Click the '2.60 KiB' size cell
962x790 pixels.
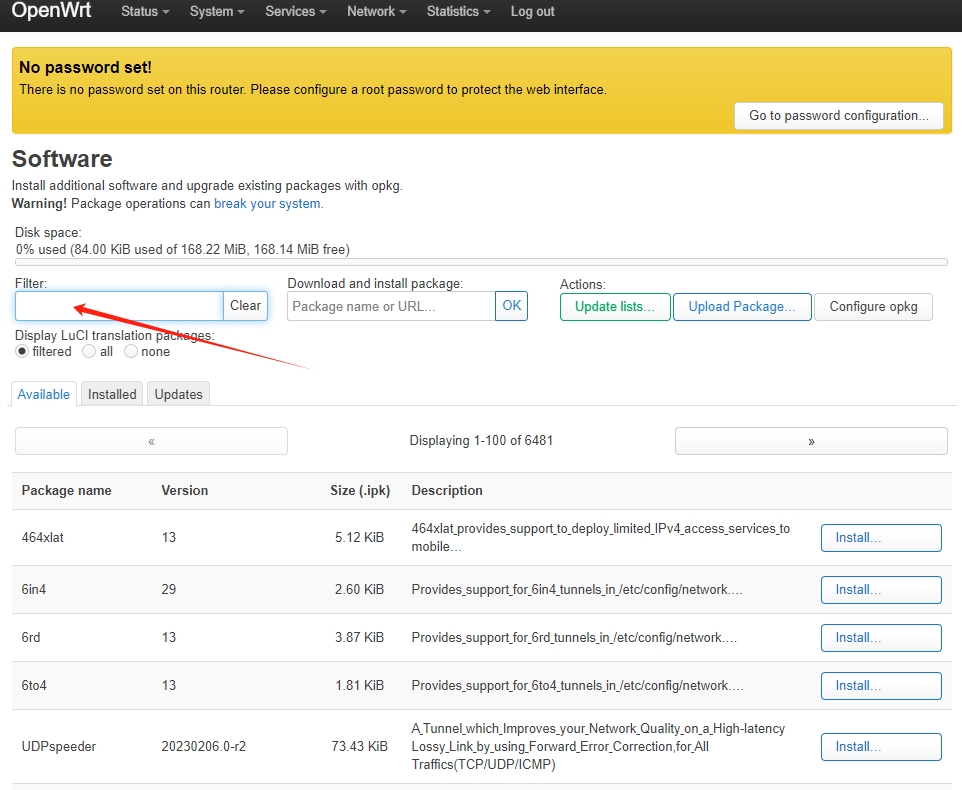pyautogui.click(x=360, y=589)
